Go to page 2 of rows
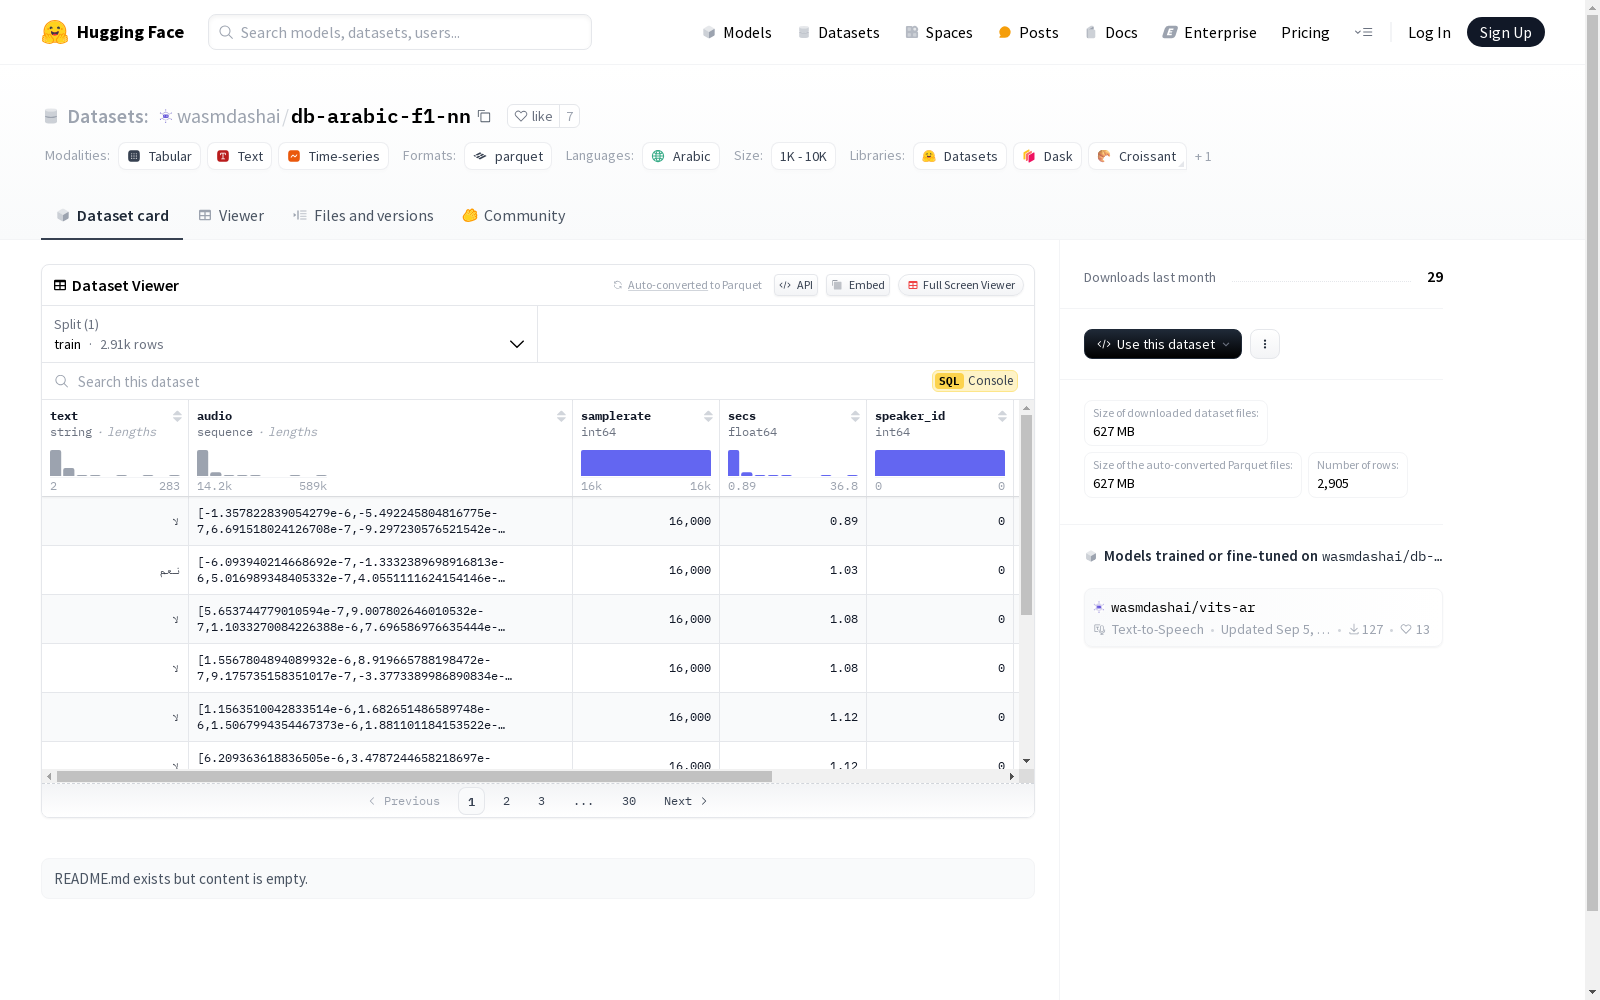The image size is (1600, 1000). click(x=507, y=801)
